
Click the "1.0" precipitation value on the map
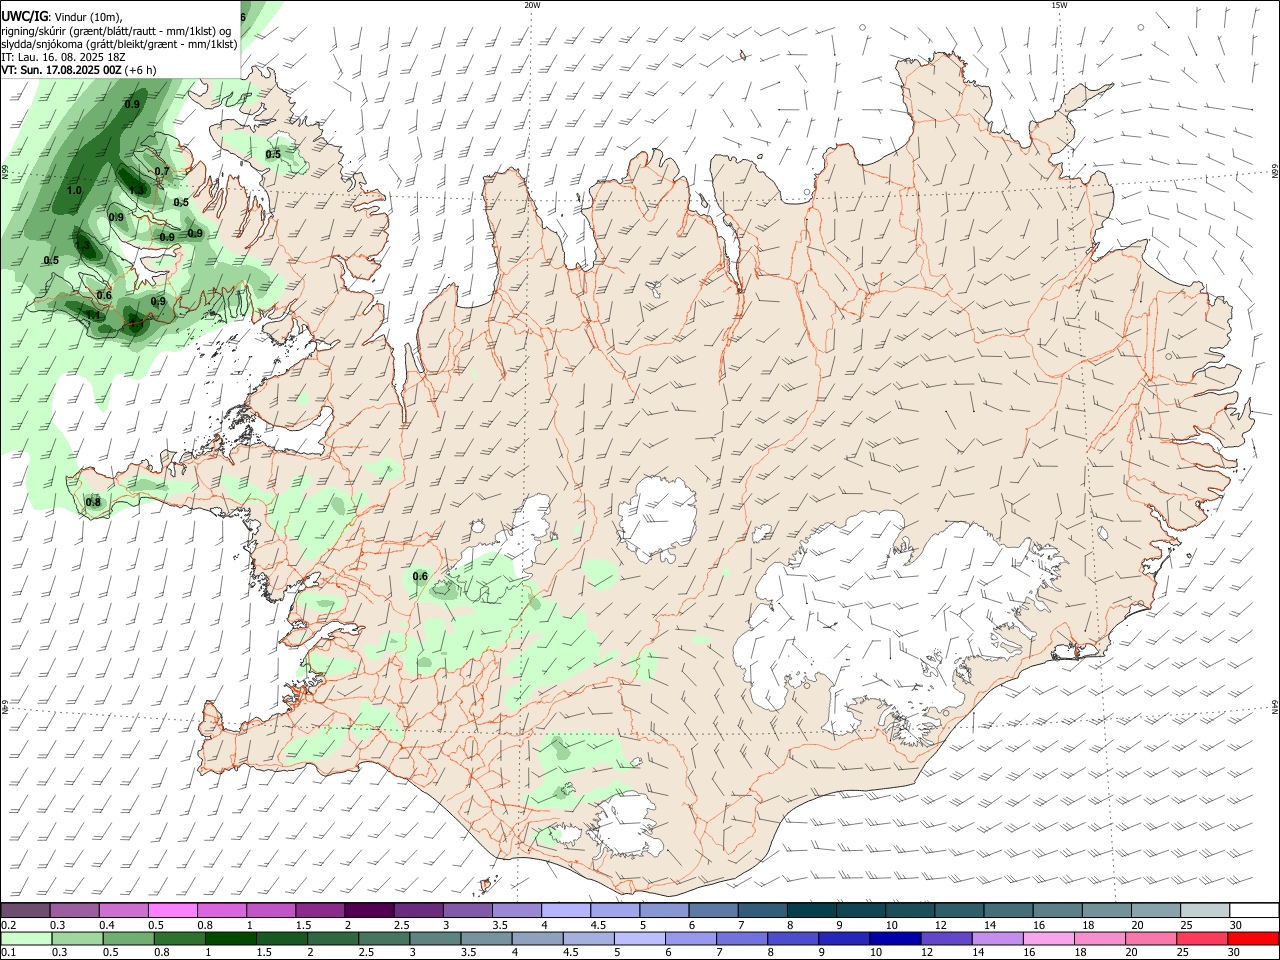[x=74, y=190]
